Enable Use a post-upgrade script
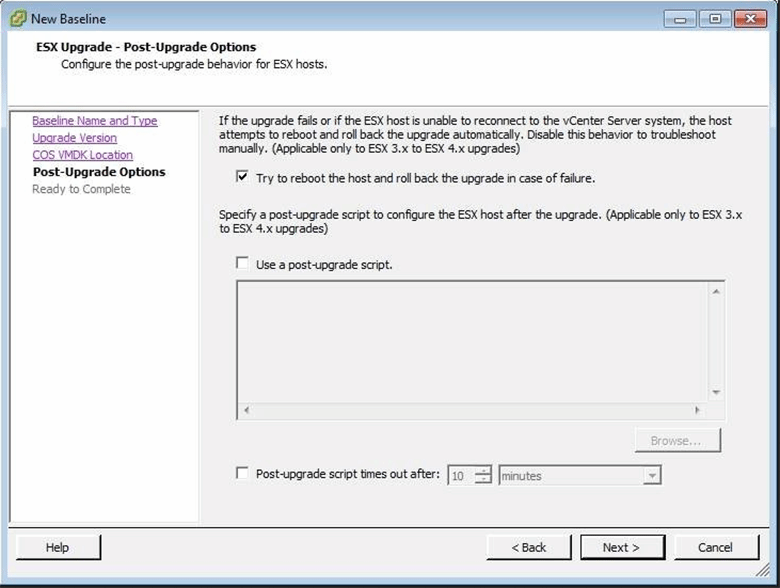This screenshot has width=780, height=588. click(x=242, y=264)
